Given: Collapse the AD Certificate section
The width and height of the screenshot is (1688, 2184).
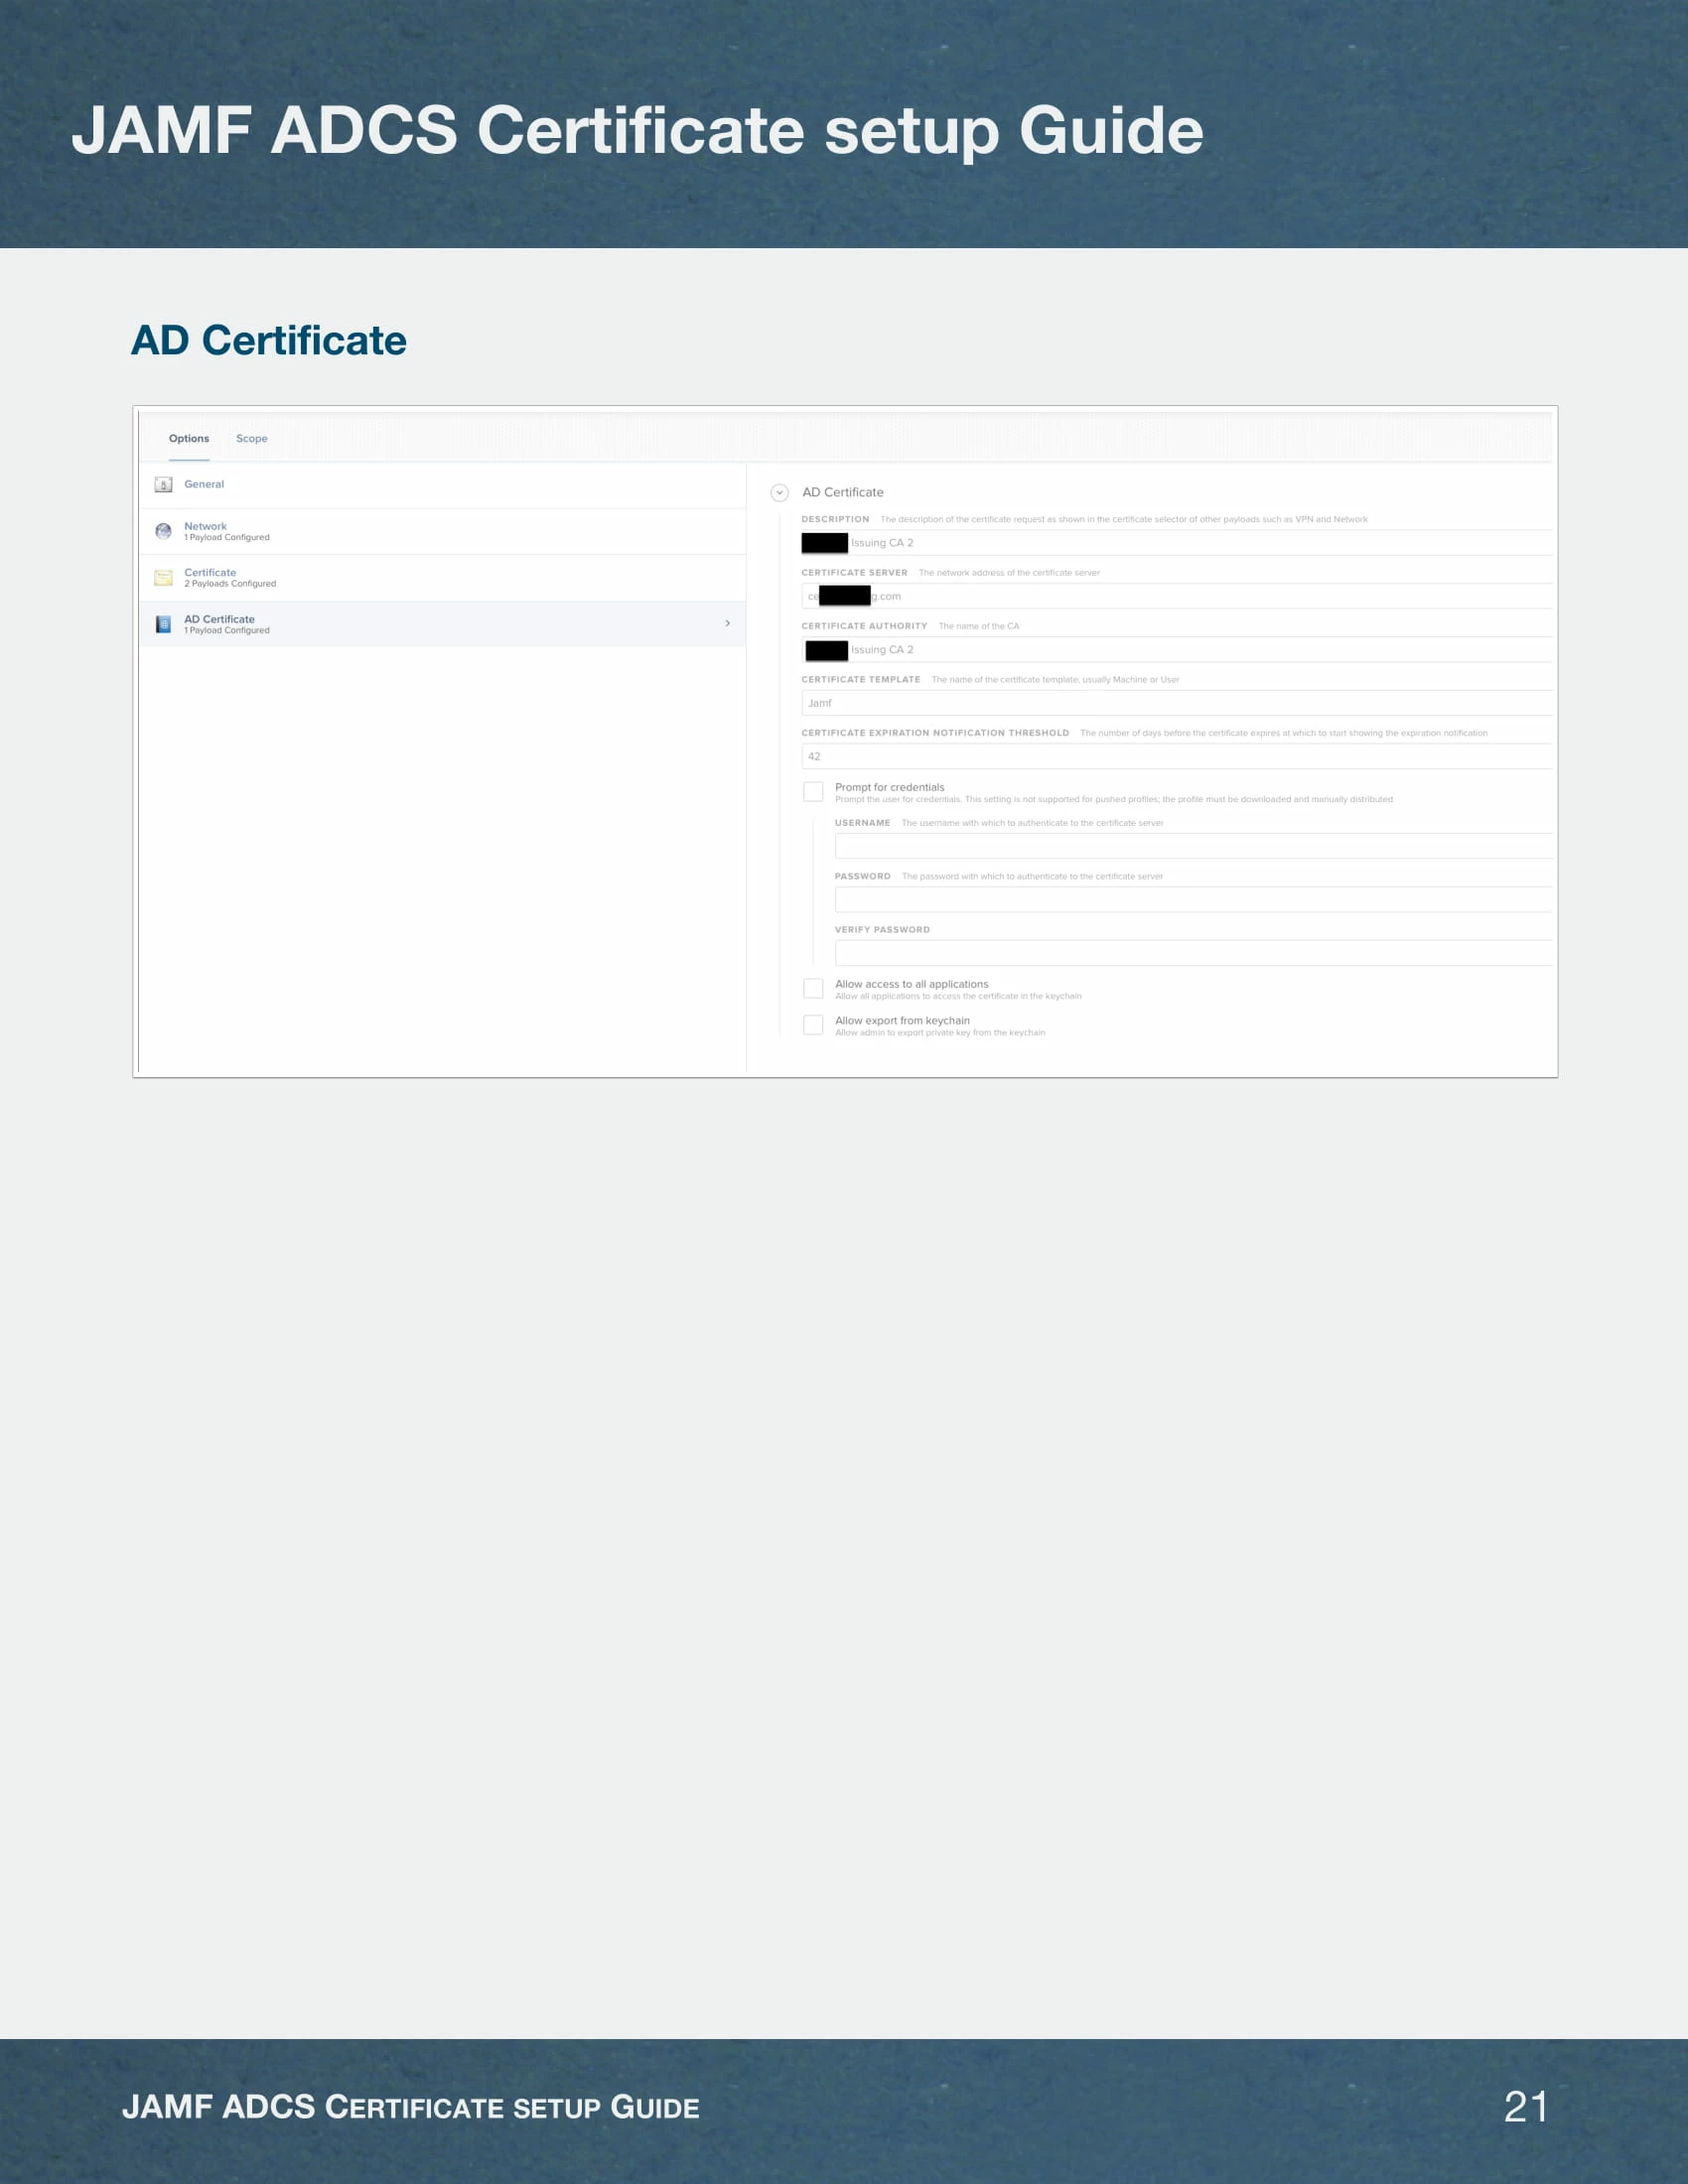Looking at the screenshot, I should 779,493.
